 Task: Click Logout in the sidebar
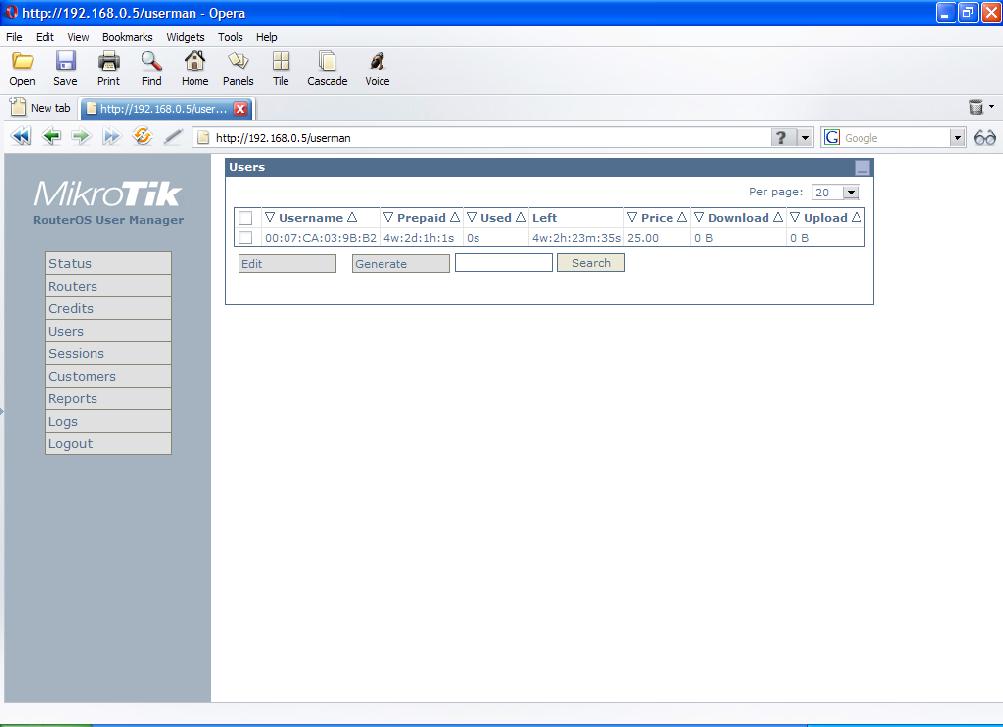click(x=108, y=444)
